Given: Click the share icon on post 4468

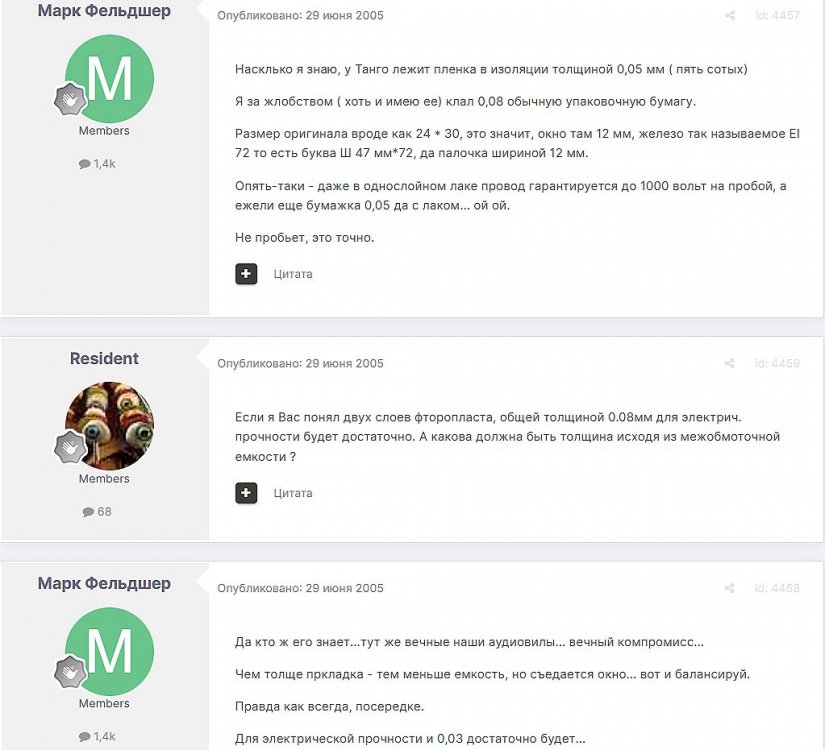Looking at the screenshot, I should tap(730, 588).
